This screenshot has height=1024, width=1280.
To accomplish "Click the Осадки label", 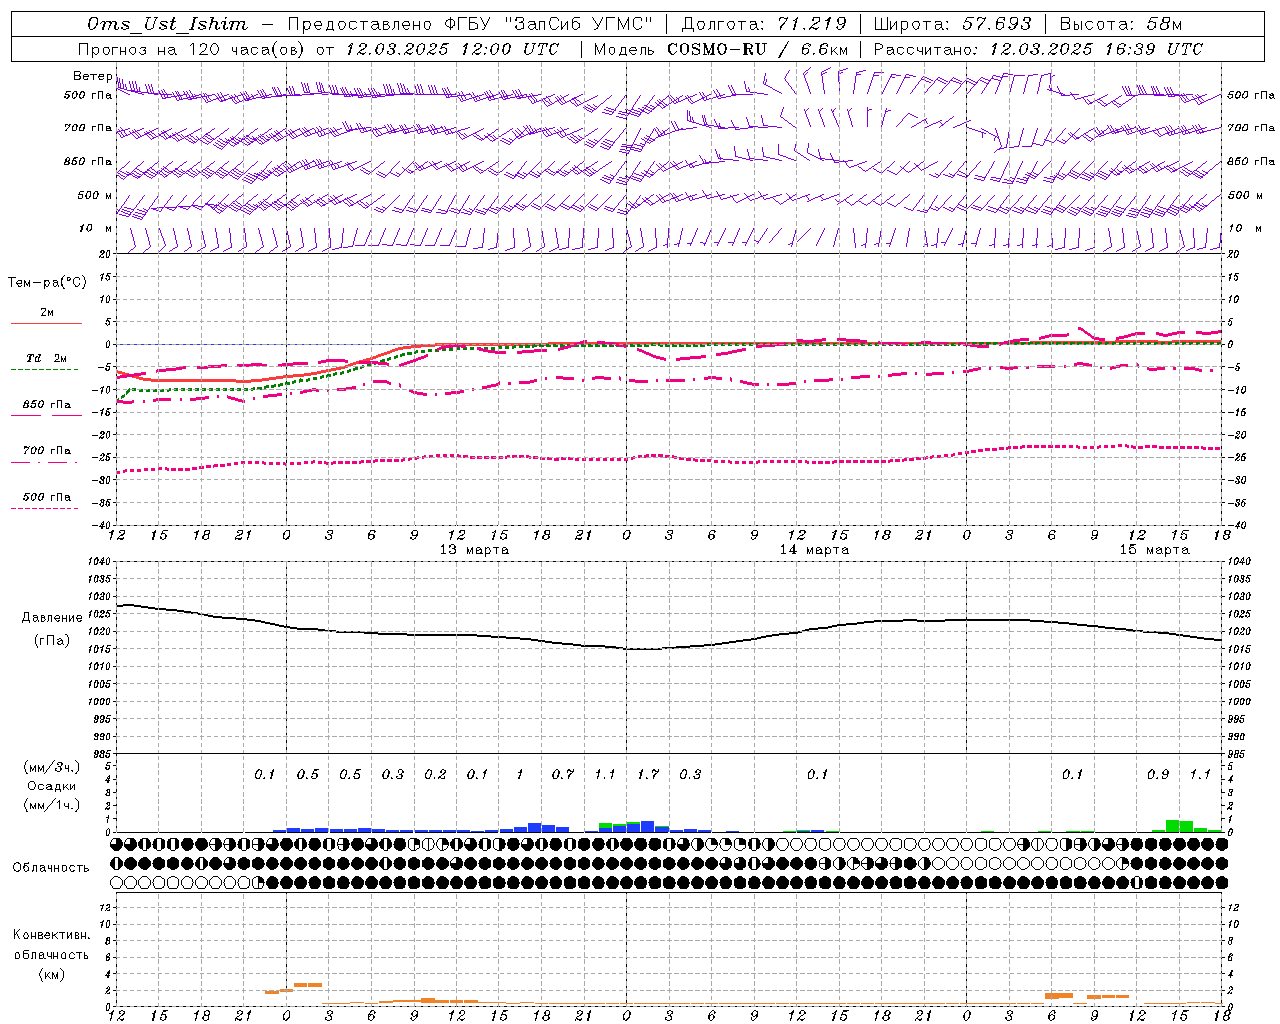I will 51,786.
